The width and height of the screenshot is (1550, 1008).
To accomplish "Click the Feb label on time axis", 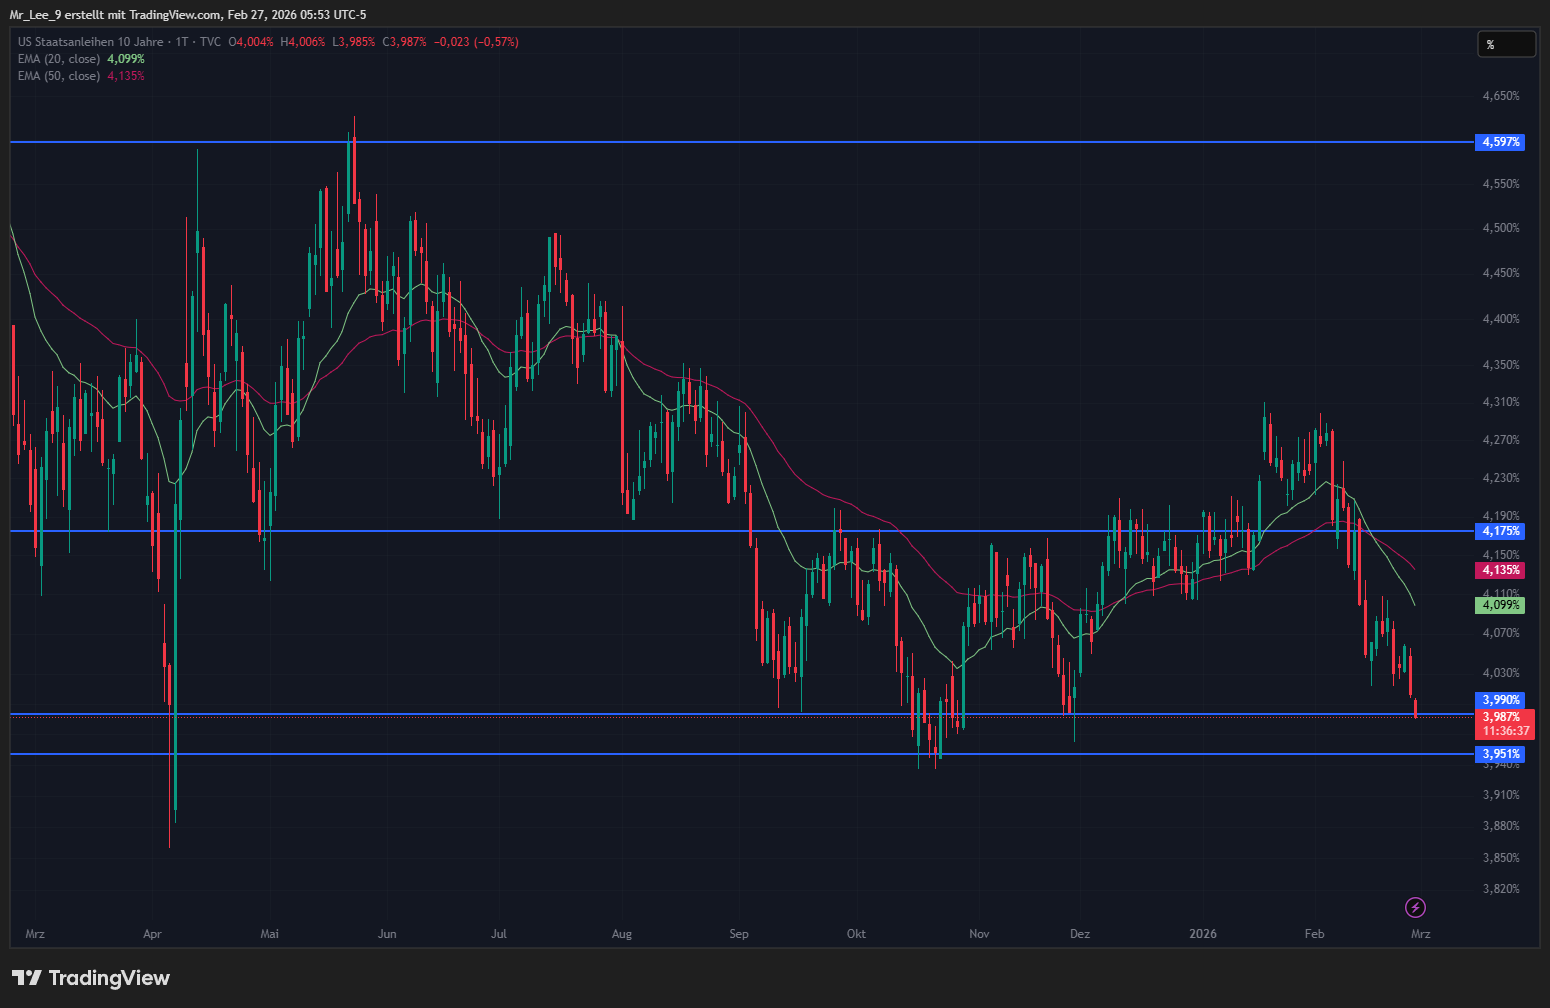I will [x=1314, y=934].
